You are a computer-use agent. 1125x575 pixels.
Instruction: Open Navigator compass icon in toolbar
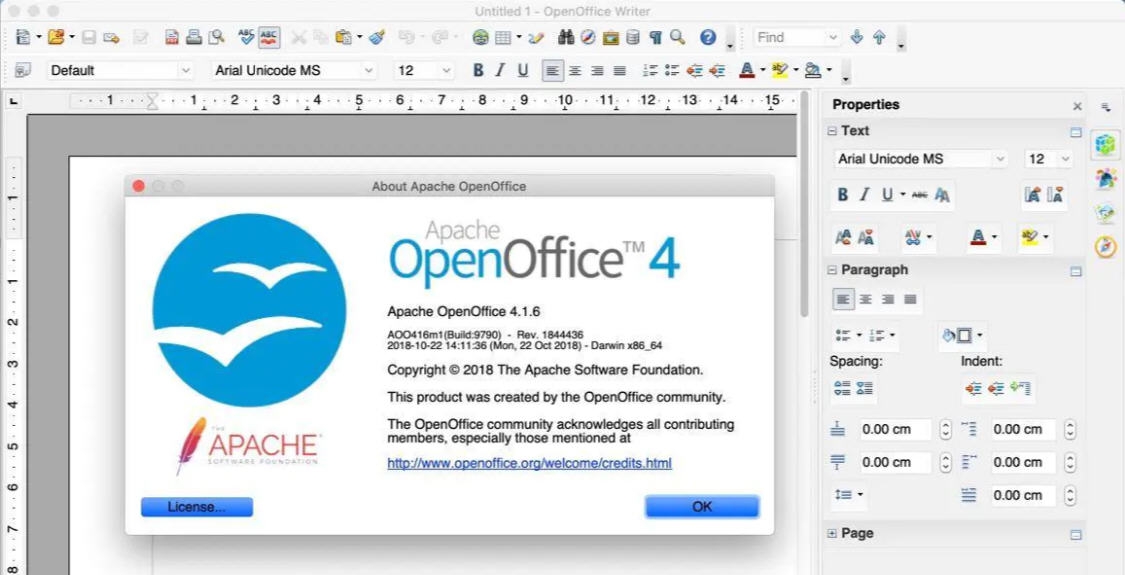pos(588,37)
